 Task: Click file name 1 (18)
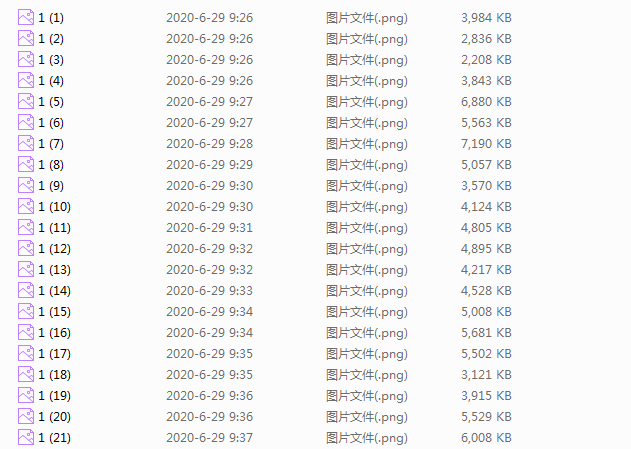[x=54, y=375]
